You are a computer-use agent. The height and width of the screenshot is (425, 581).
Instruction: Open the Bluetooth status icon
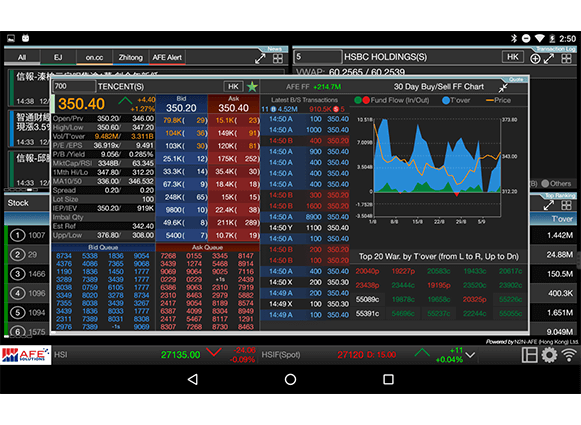[x=514, y=39]
